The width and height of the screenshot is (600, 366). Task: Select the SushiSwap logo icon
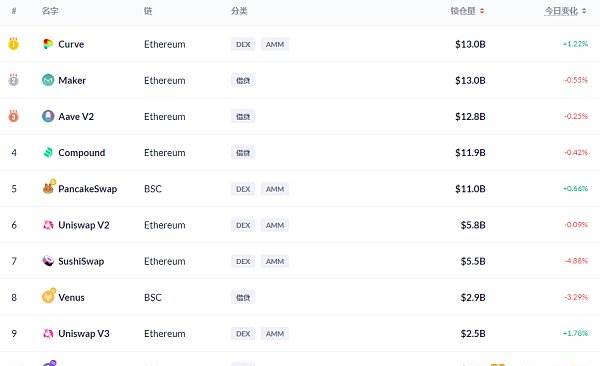[48, 261]
